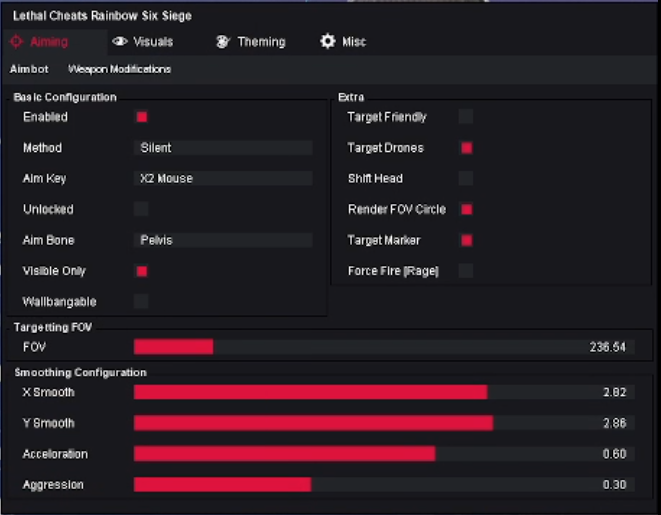The width and height of the screenshot is (661, 515).
Task: Check the Target Friendly box
Action: (466, 117)
